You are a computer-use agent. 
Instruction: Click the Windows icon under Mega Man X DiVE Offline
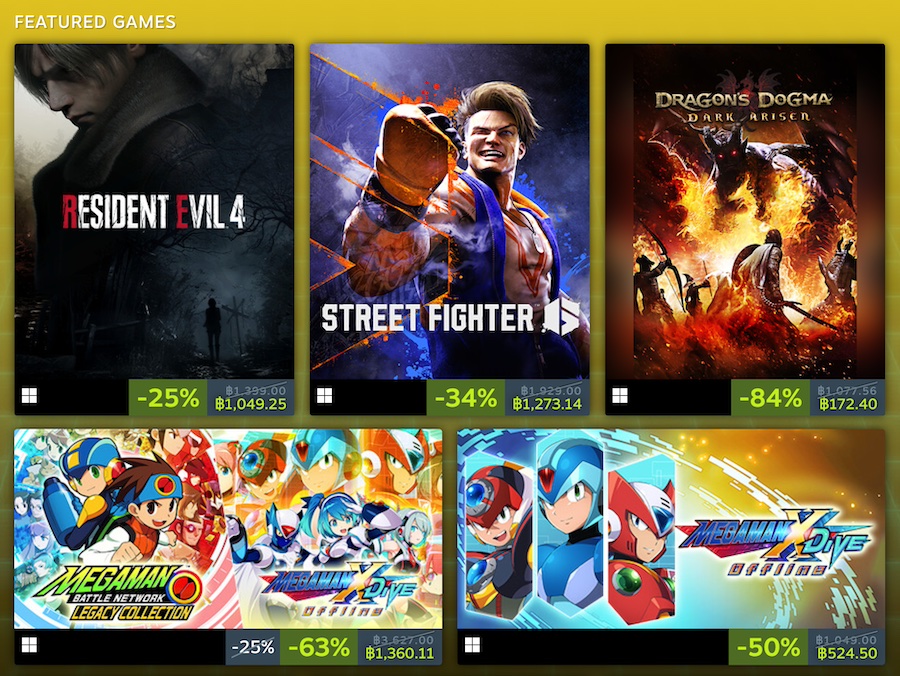tap(472, 645)
